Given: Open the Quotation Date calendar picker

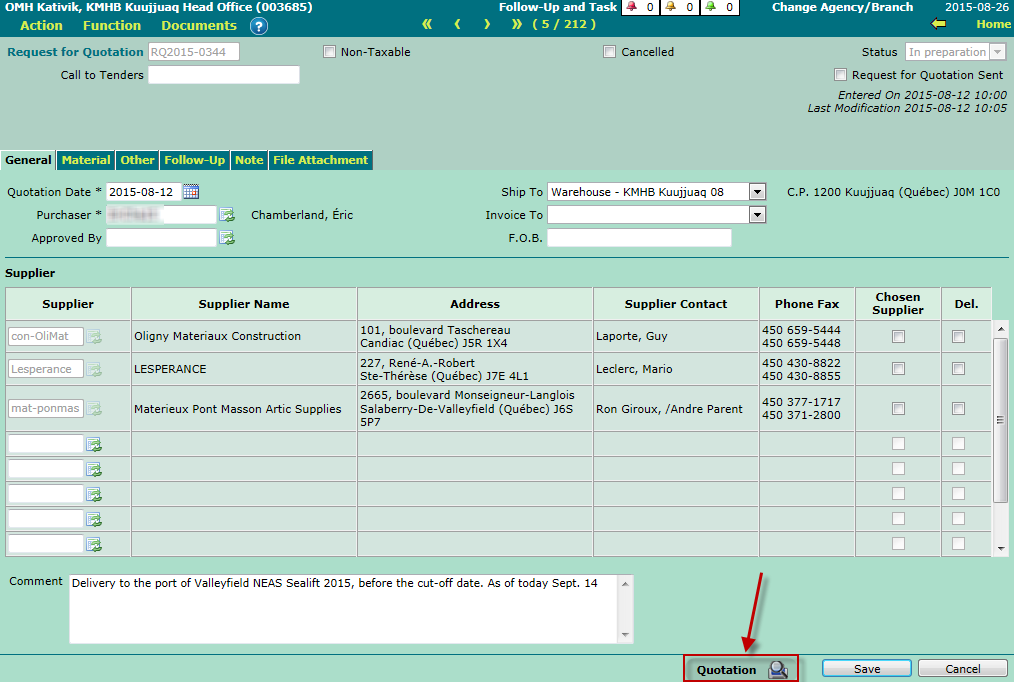Looking at the screenshot, I should (191, 191).
